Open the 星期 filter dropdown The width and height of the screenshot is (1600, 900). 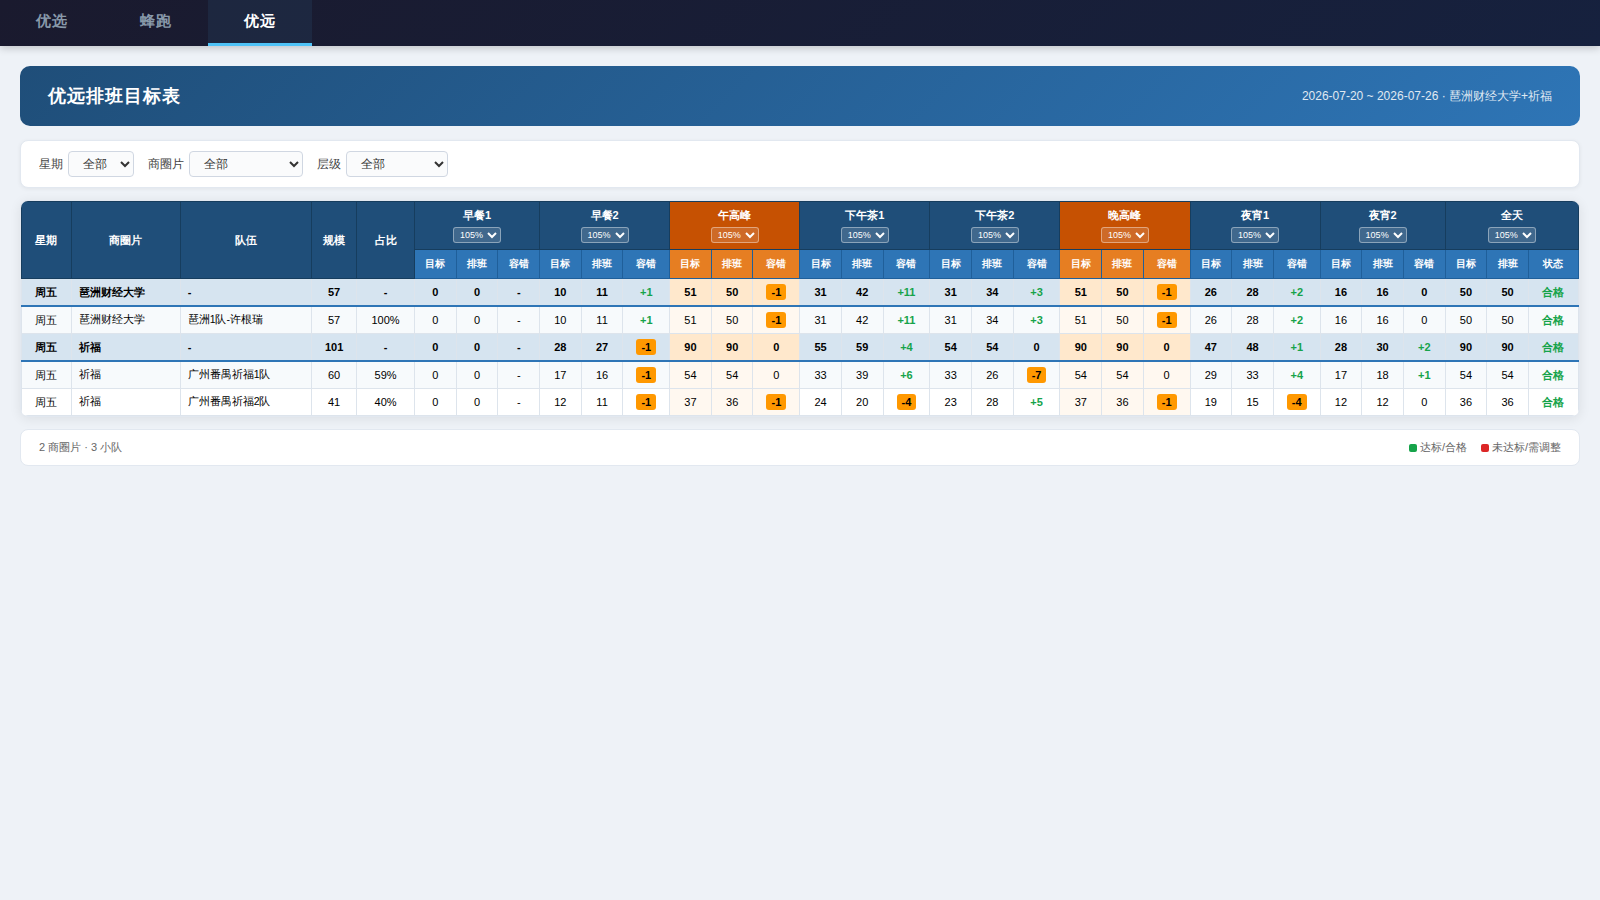(101, 164)
